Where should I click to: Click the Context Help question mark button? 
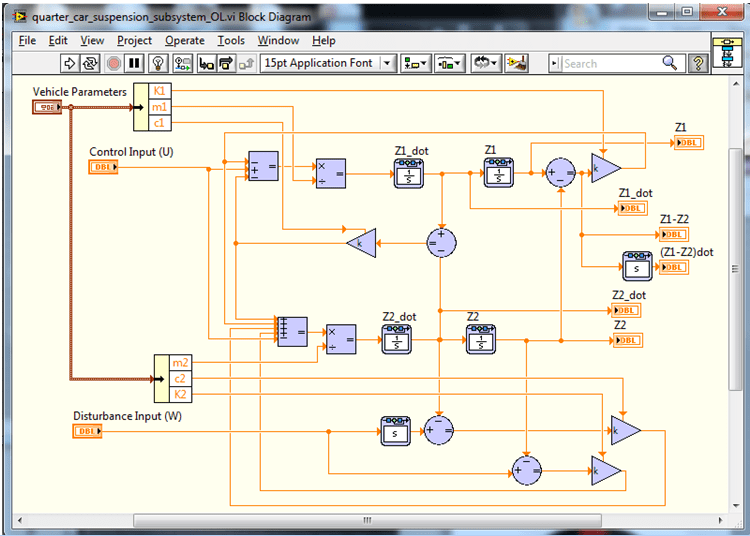click(x=698, y=63)
